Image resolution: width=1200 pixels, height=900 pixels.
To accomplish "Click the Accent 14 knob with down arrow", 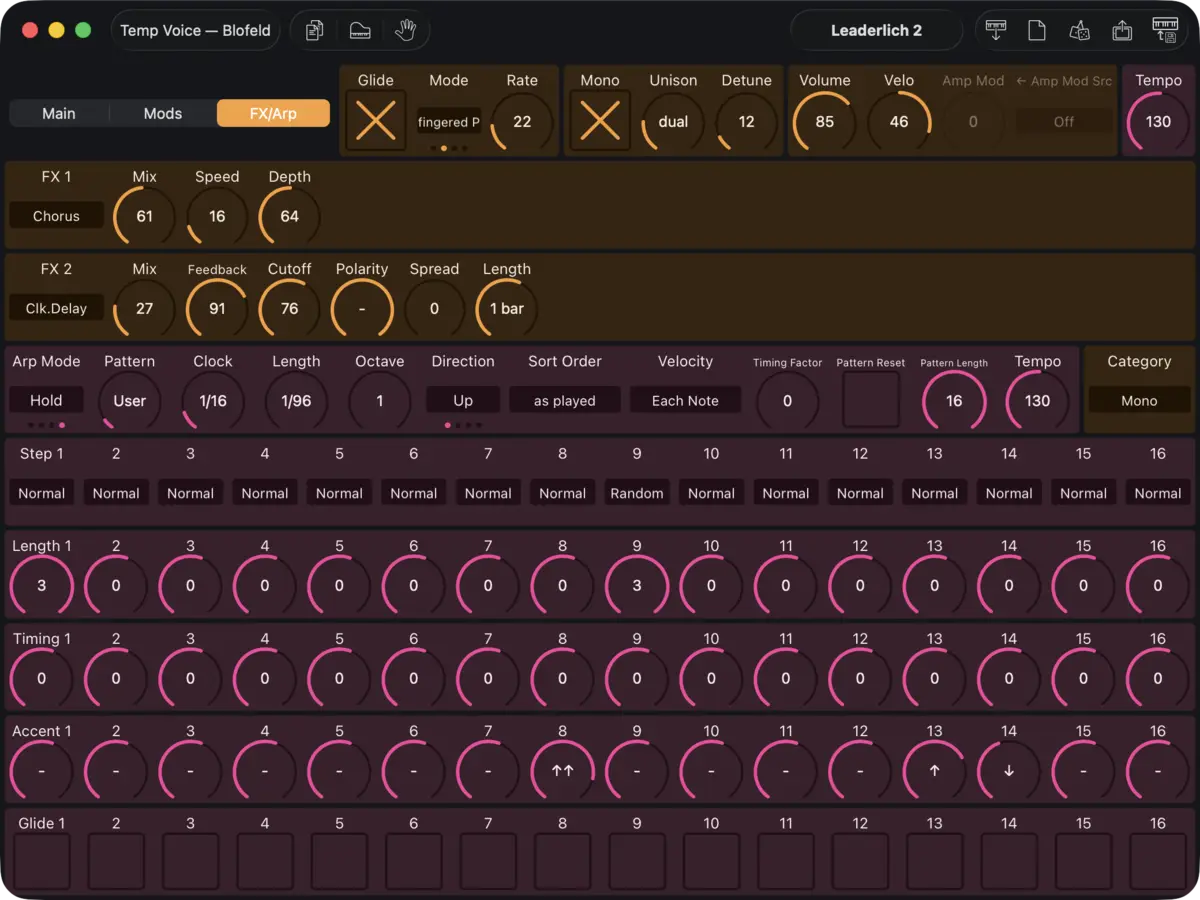I will pos(1009,772).
